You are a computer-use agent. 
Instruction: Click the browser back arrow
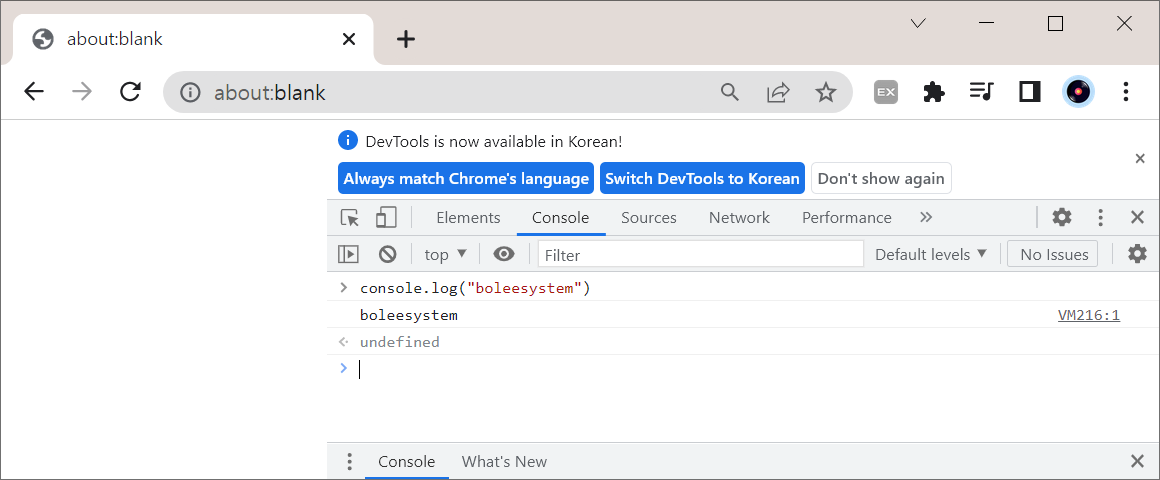point(34,92)
